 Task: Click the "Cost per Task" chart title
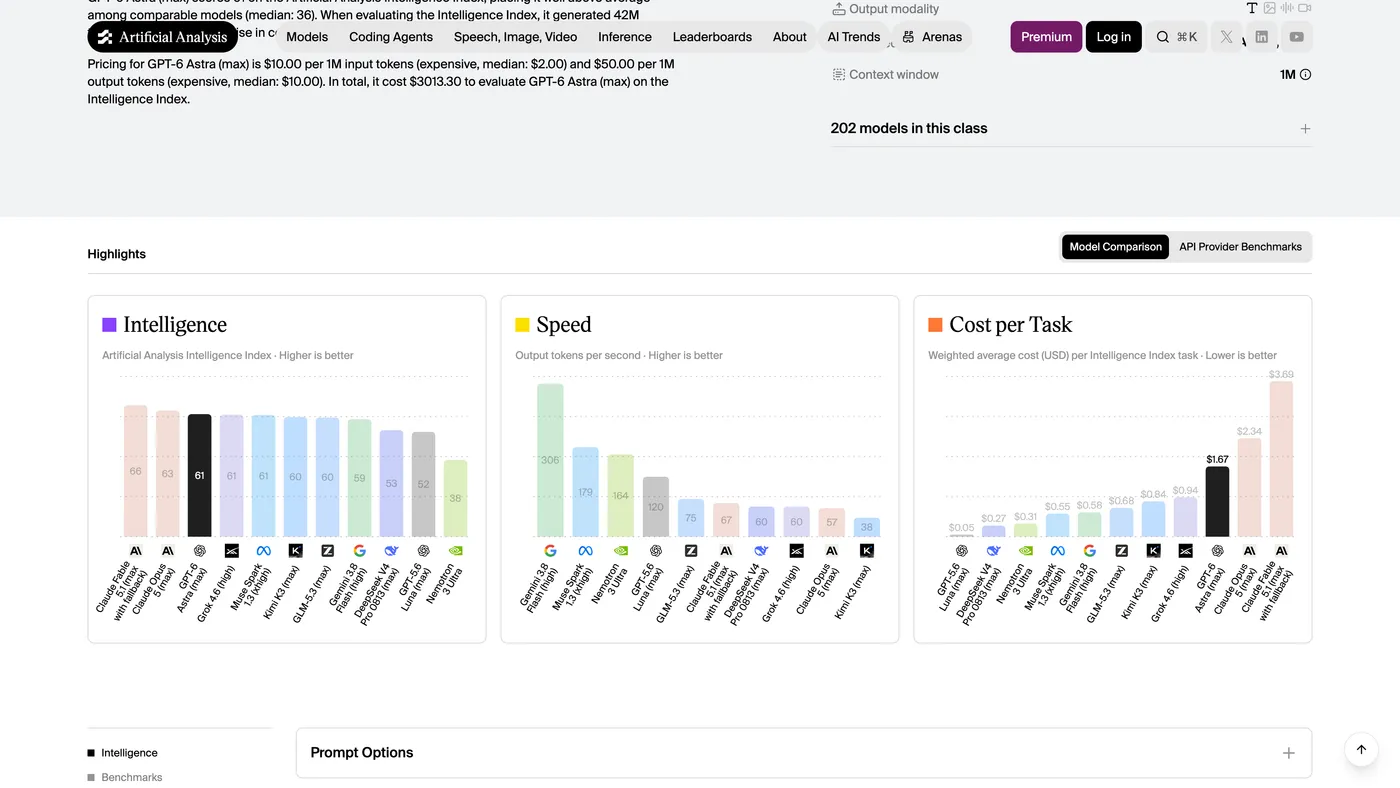1010,325
